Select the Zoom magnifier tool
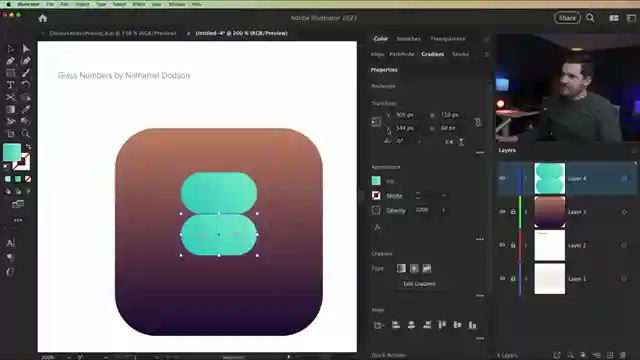The width and height of the screenshot is (640, 360). coord(26,133)
